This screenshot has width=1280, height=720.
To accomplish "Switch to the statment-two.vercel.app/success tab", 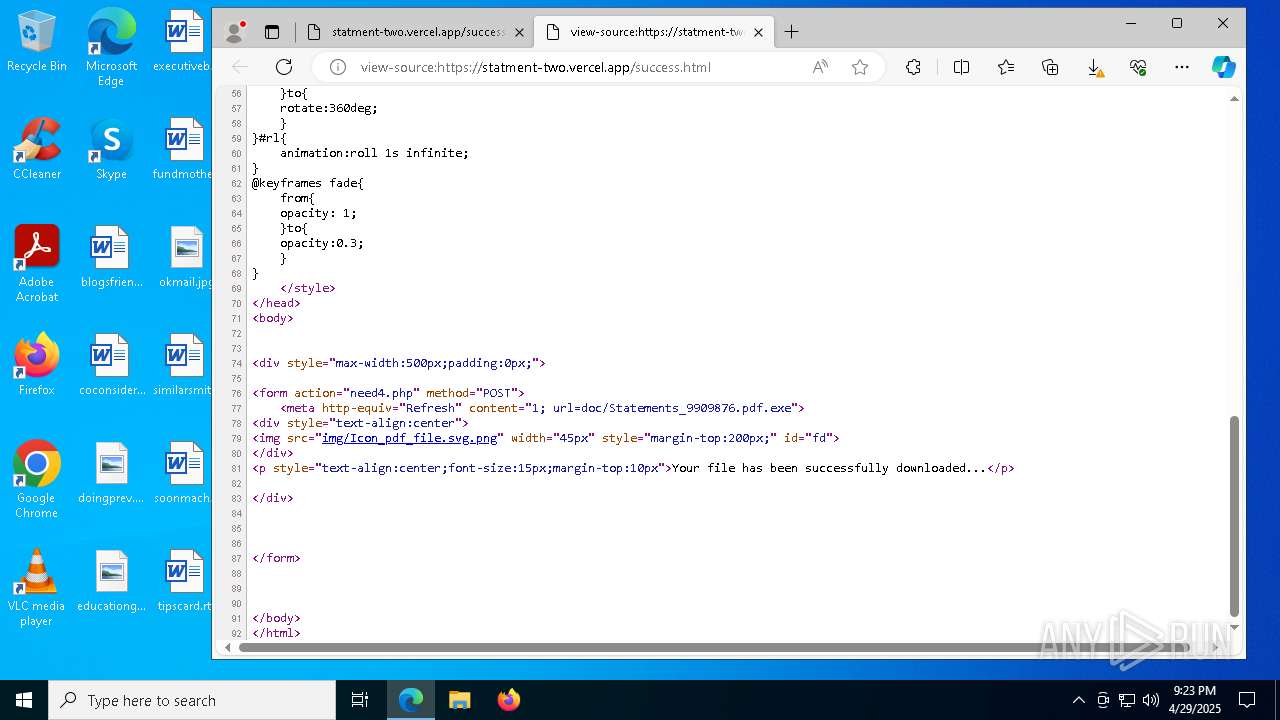I will pos(417,32).
